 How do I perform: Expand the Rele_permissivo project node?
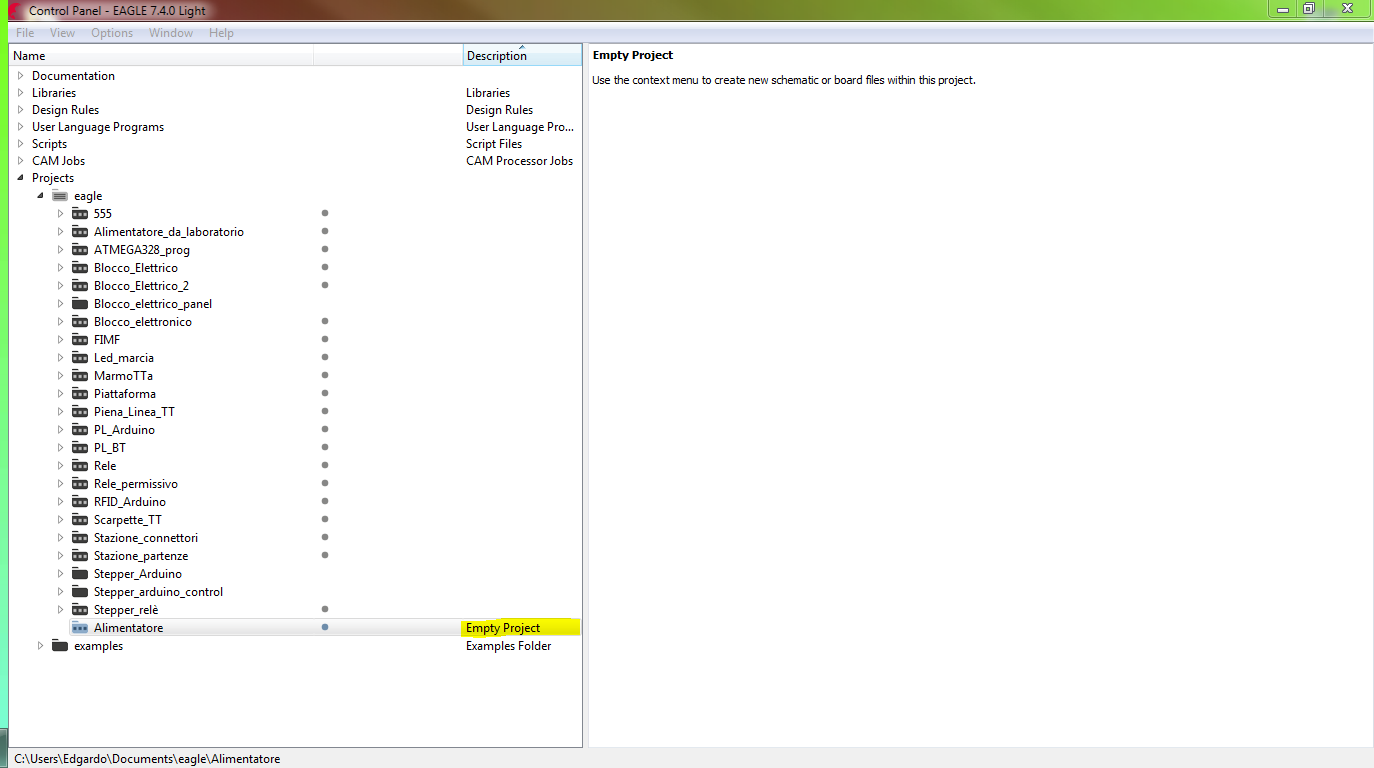[x=60, y=484]
